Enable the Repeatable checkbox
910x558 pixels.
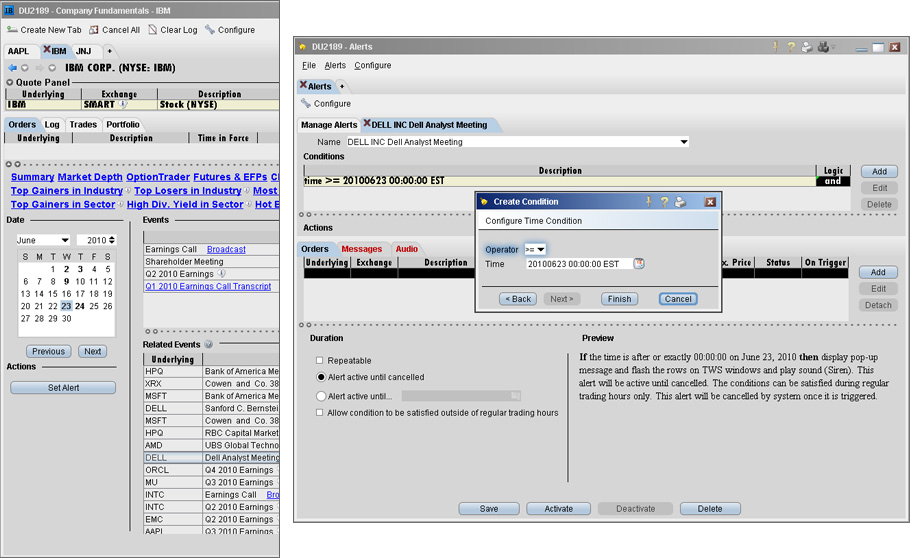click(319, 360)
